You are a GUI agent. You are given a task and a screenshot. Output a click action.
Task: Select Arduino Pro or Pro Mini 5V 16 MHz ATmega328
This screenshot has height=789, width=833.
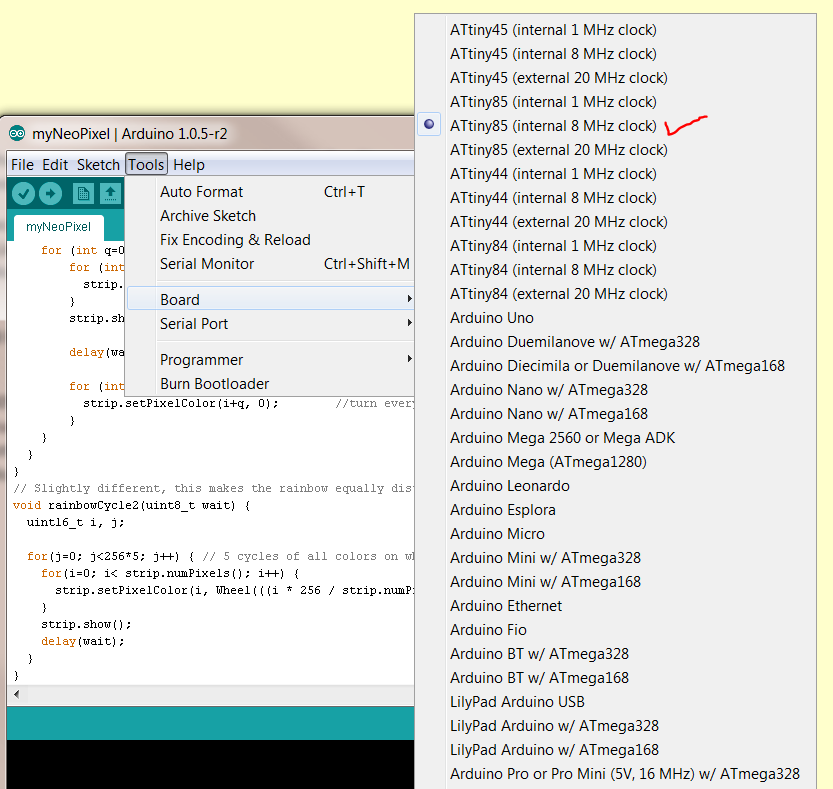(x=625, y=774)
